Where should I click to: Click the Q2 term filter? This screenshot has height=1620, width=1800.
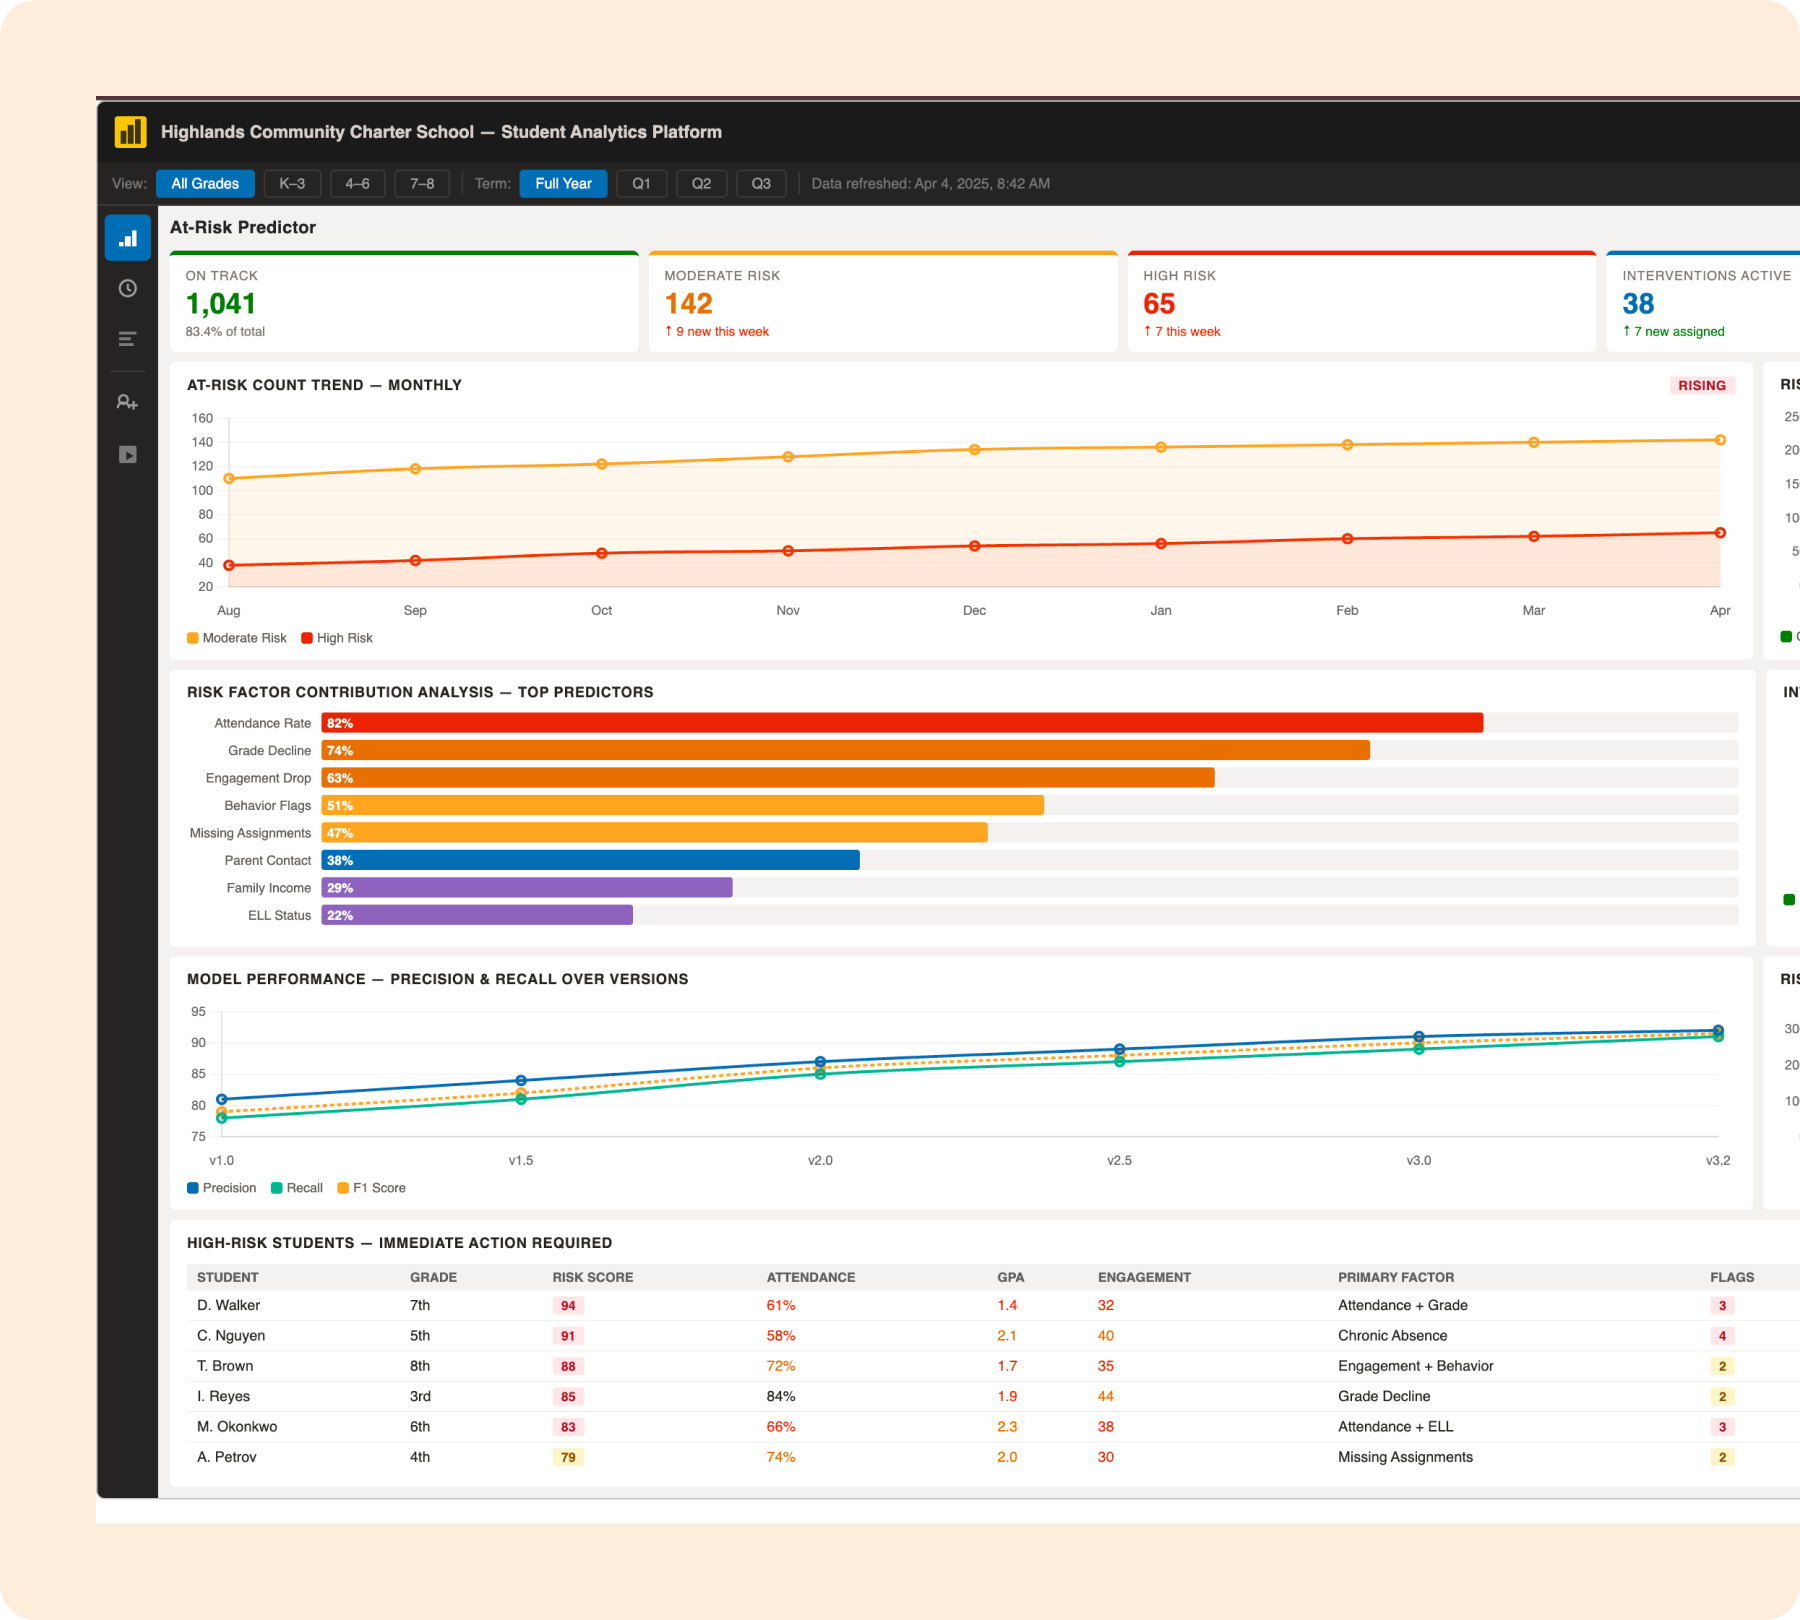coord(701,183)
